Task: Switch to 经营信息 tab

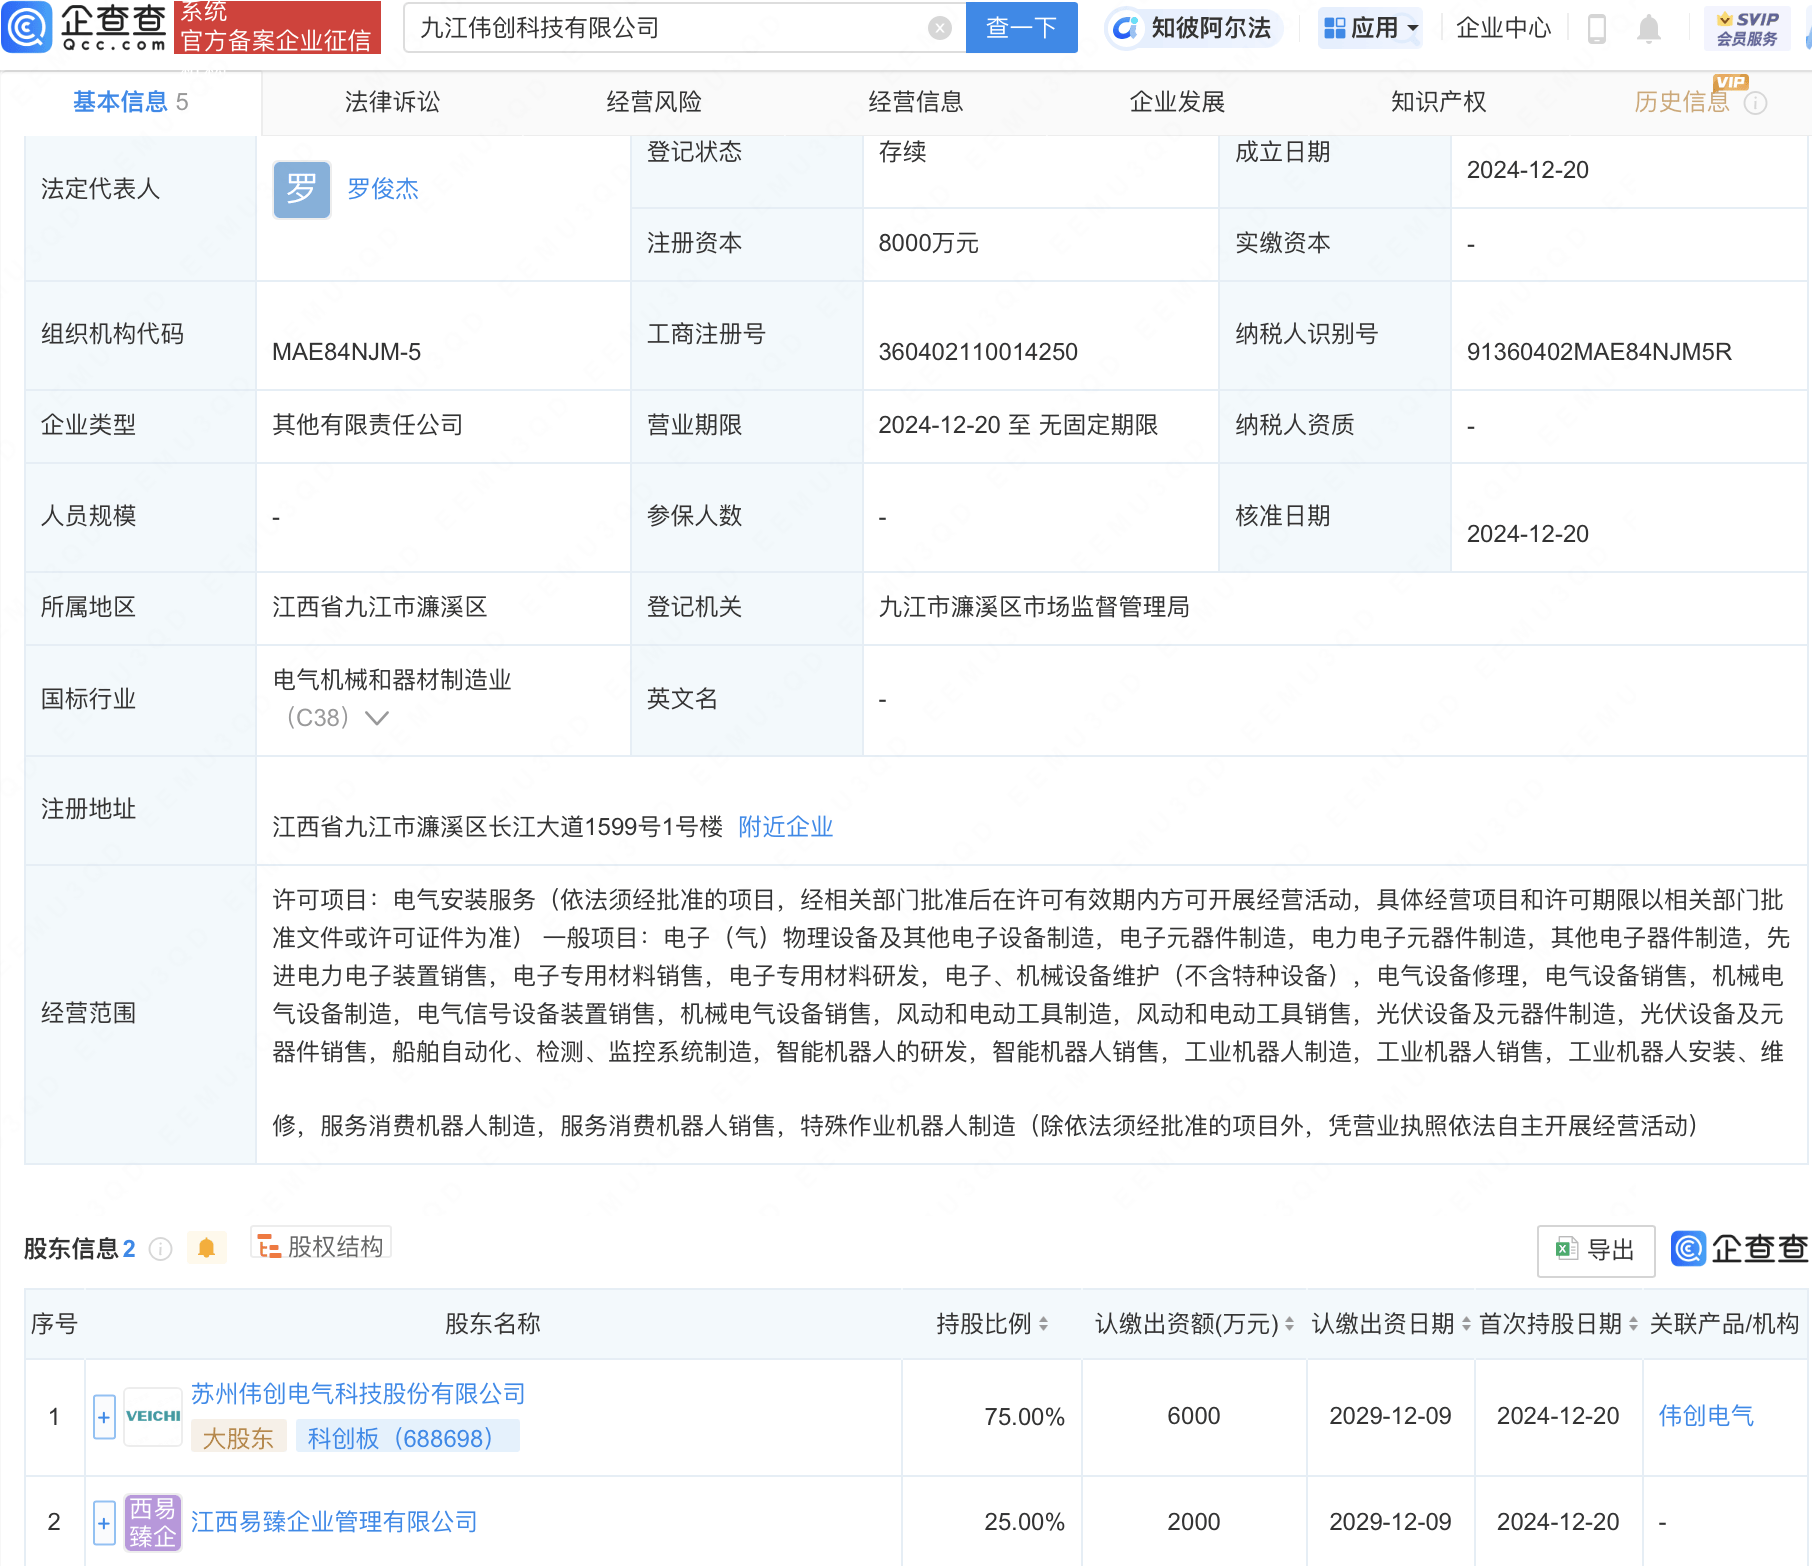Action: pos(916,102)
